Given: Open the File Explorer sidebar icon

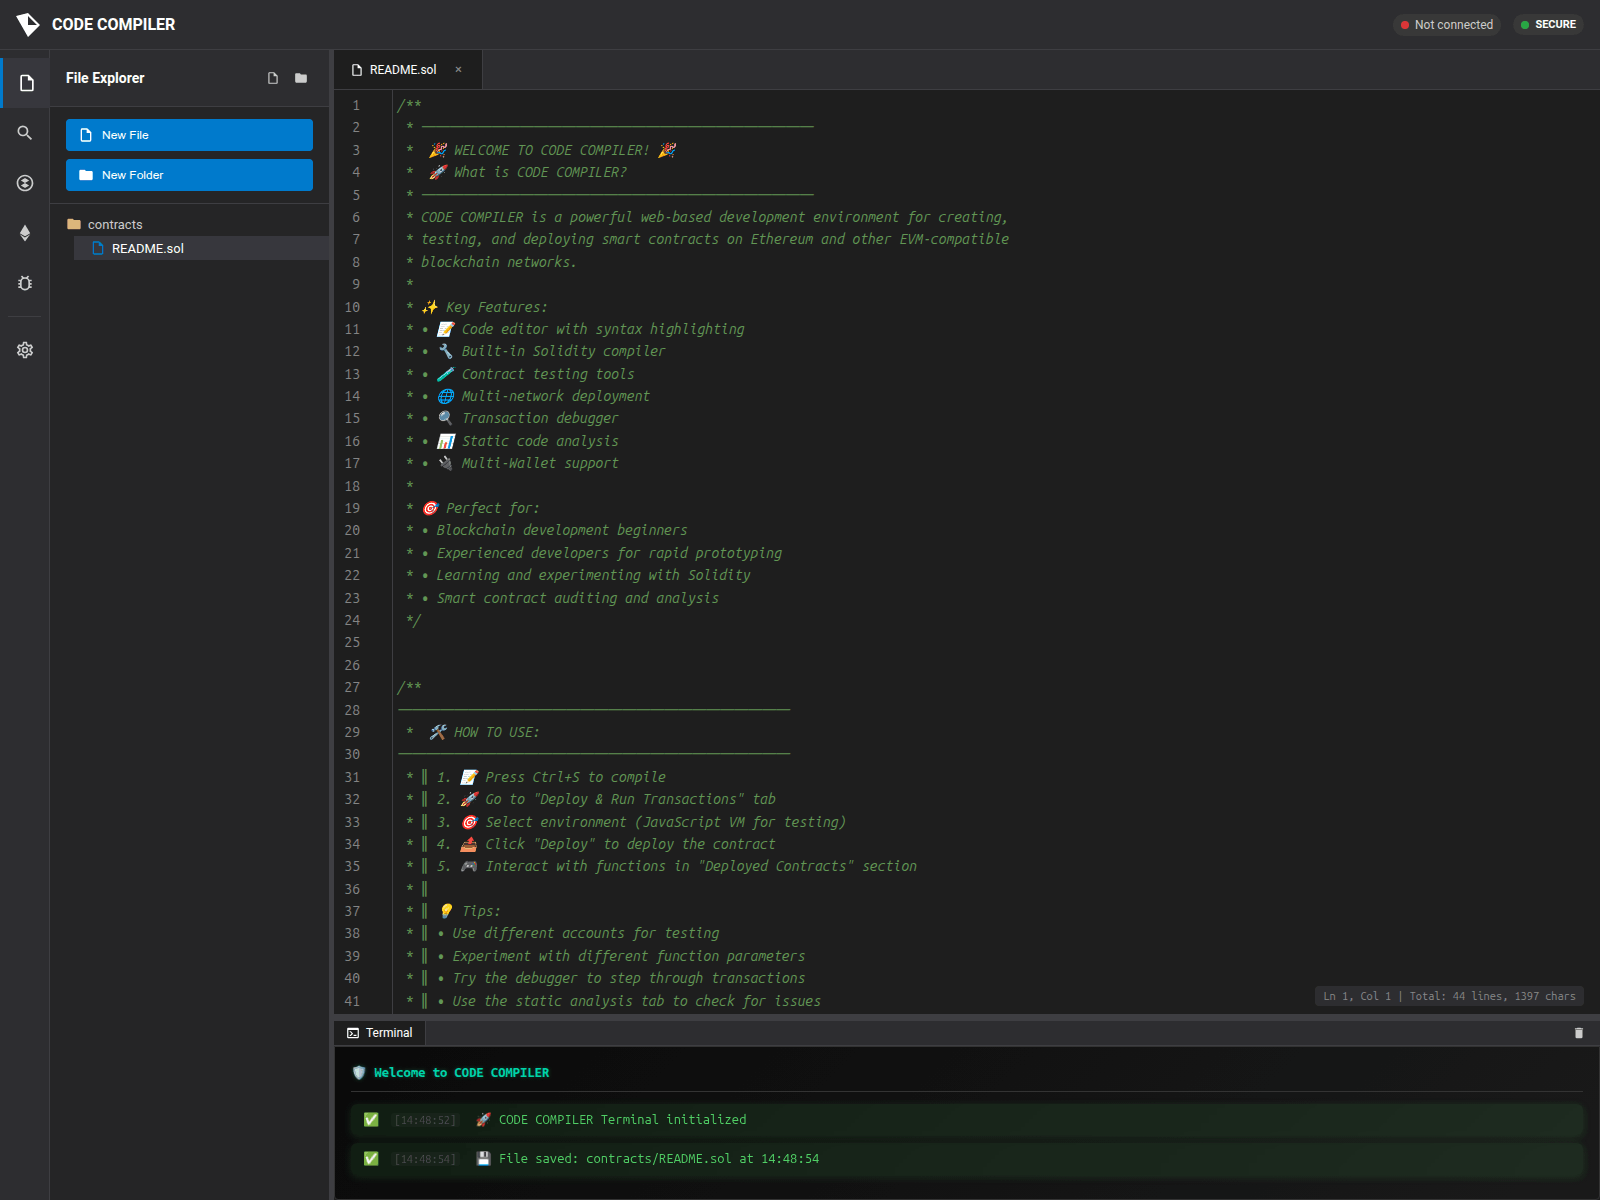Looking at the screenshot, I should click(x=25, y=82).
